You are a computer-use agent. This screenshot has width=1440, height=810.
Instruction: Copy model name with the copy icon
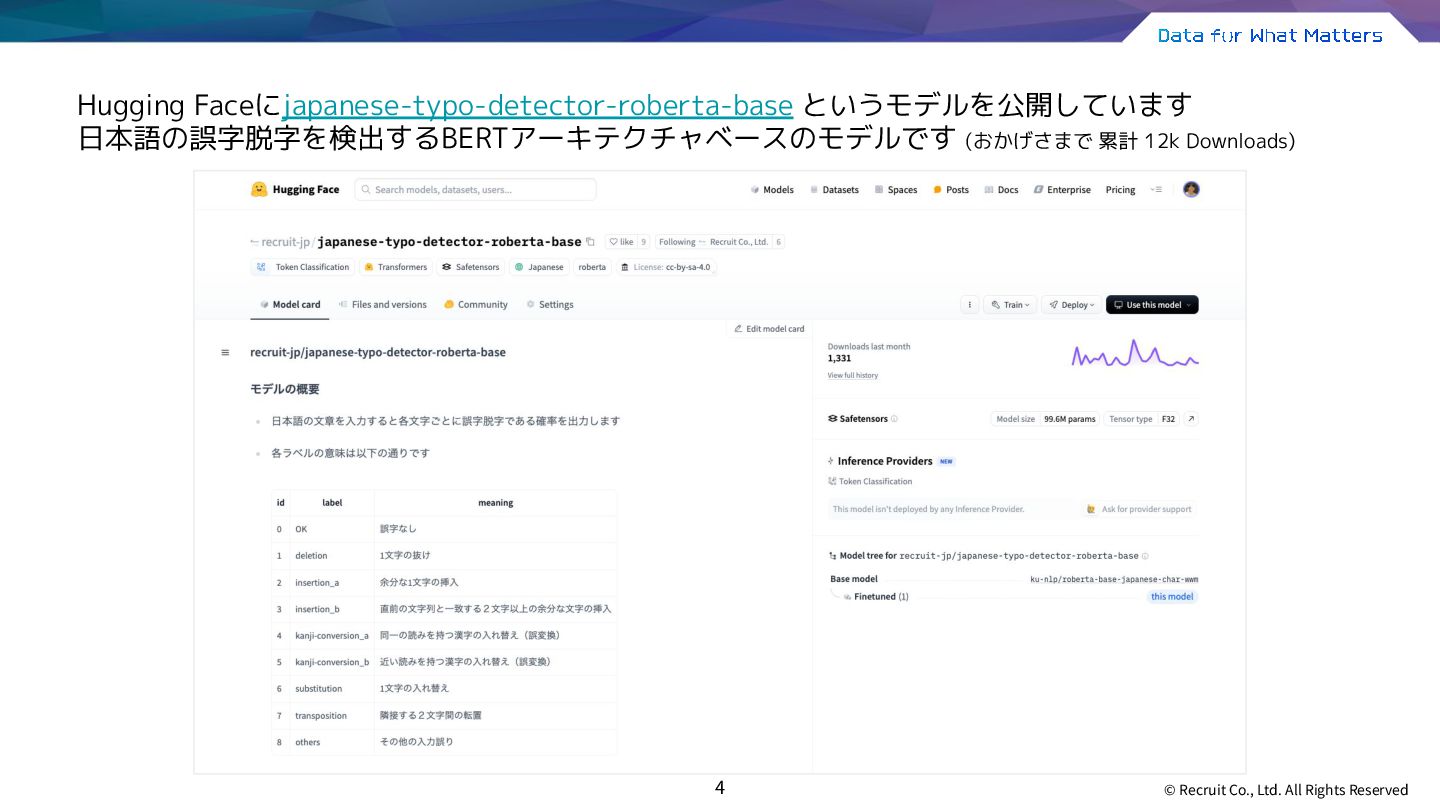(590, 242)
